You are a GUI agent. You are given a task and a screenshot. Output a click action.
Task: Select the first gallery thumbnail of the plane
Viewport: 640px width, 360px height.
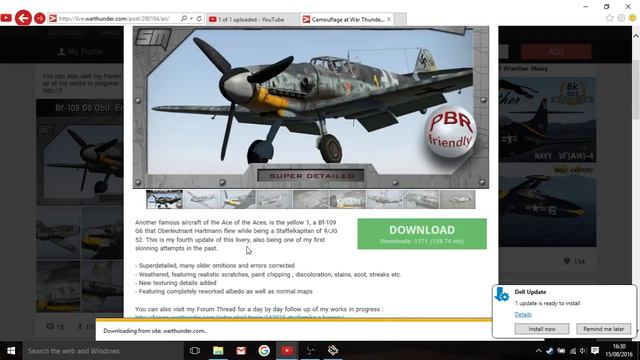(164, 199)
